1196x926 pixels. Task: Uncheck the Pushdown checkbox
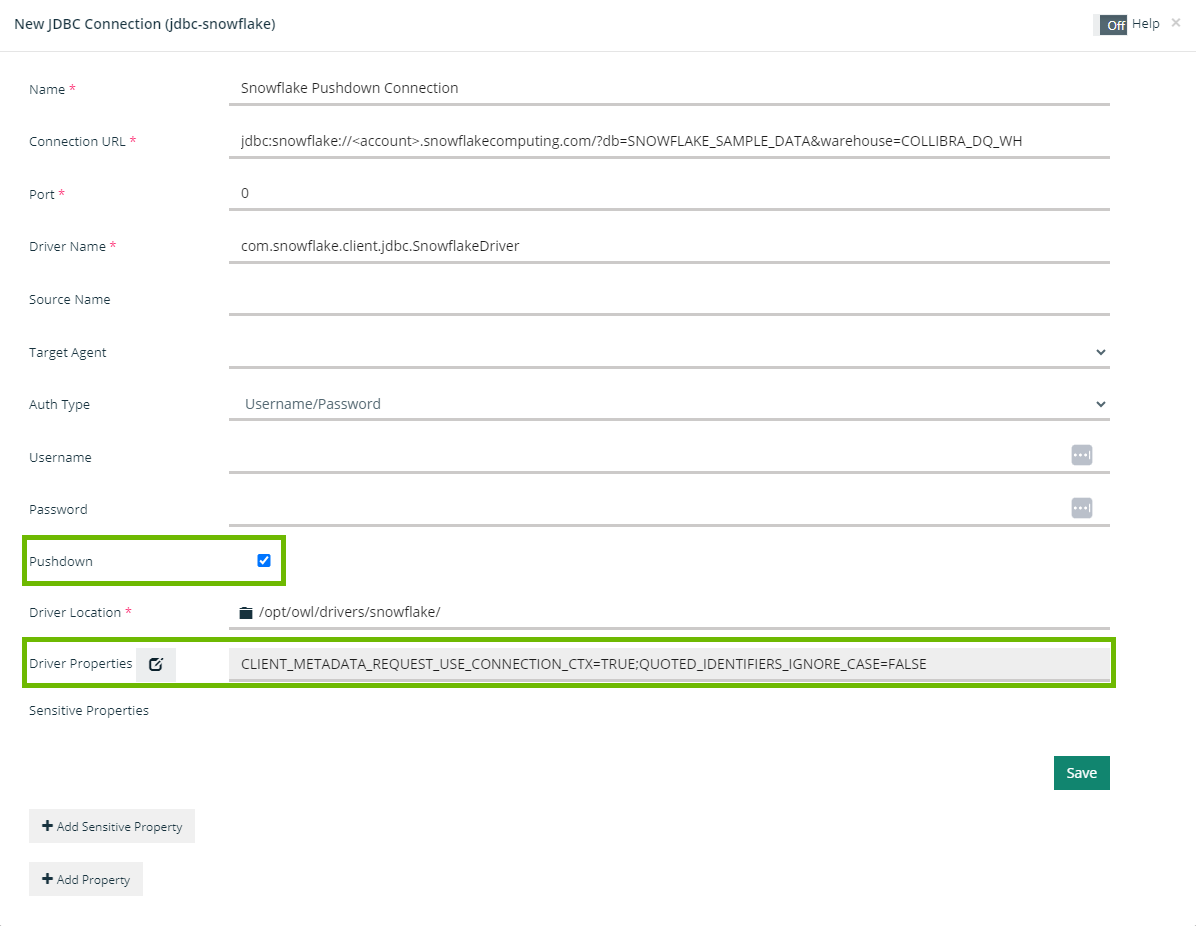(264, 561)
